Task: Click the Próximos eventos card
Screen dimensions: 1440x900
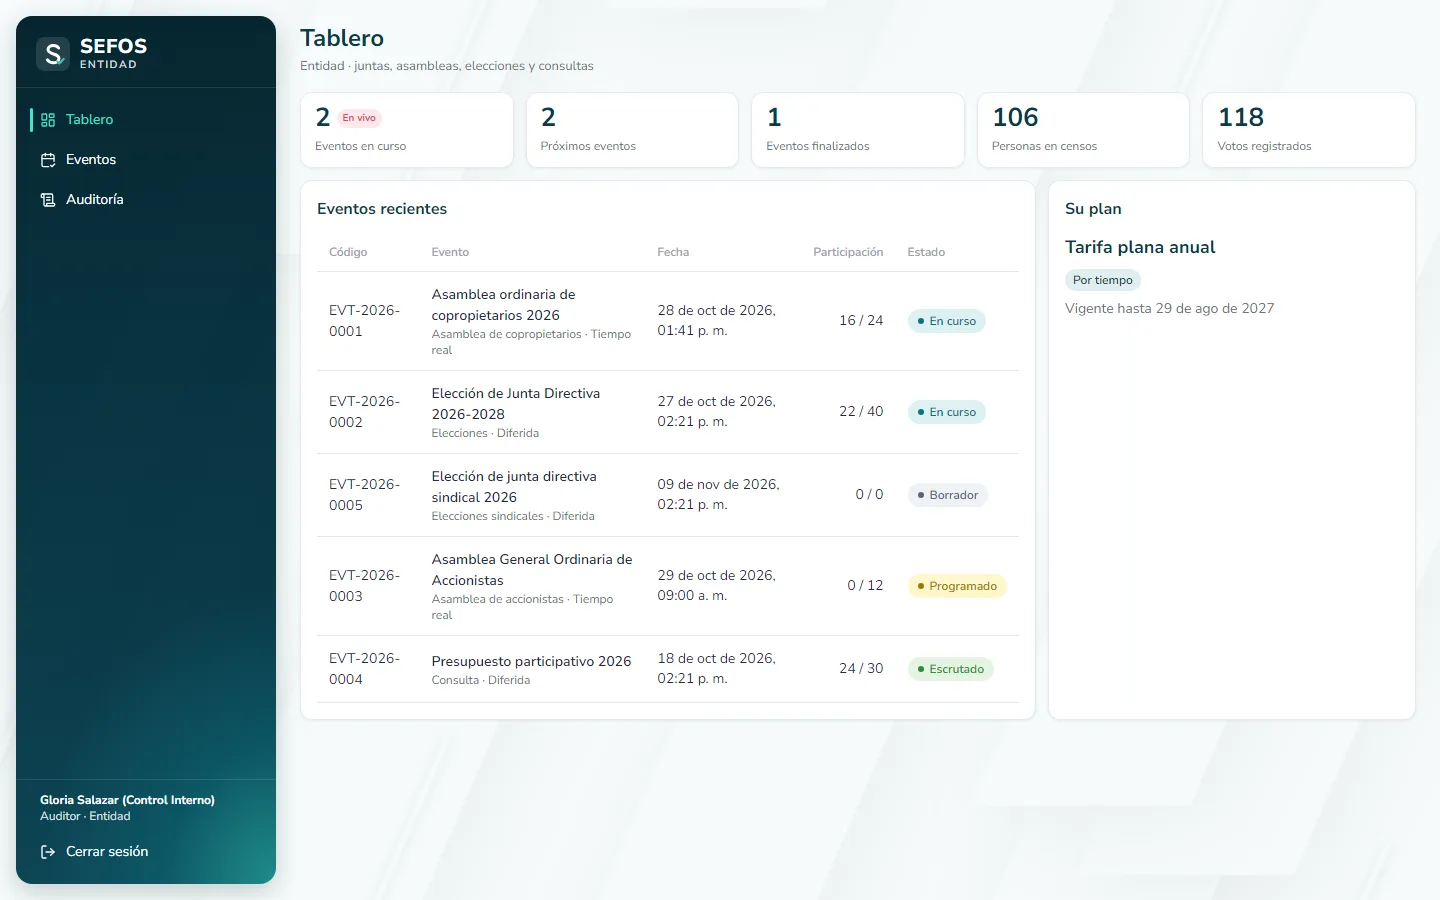Action: 632,130
